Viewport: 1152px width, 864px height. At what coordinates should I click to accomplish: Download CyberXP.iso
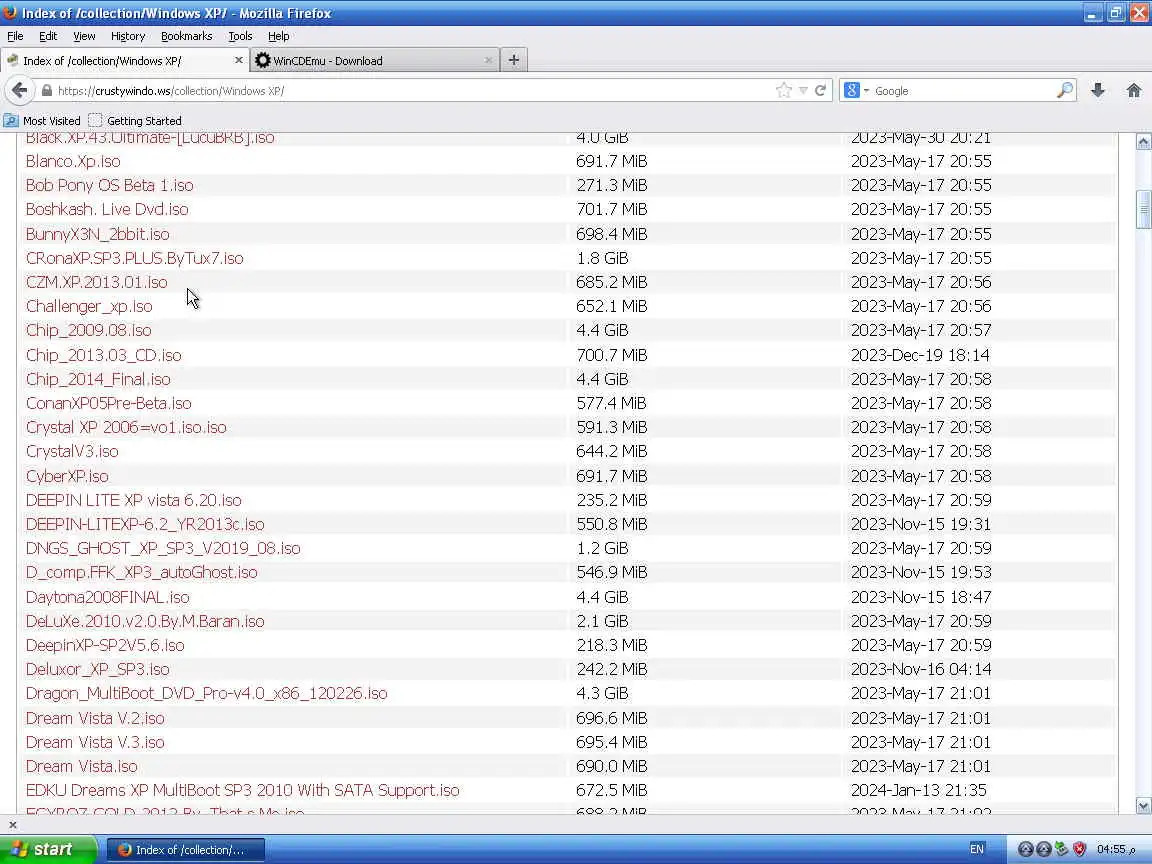[67, 476]
